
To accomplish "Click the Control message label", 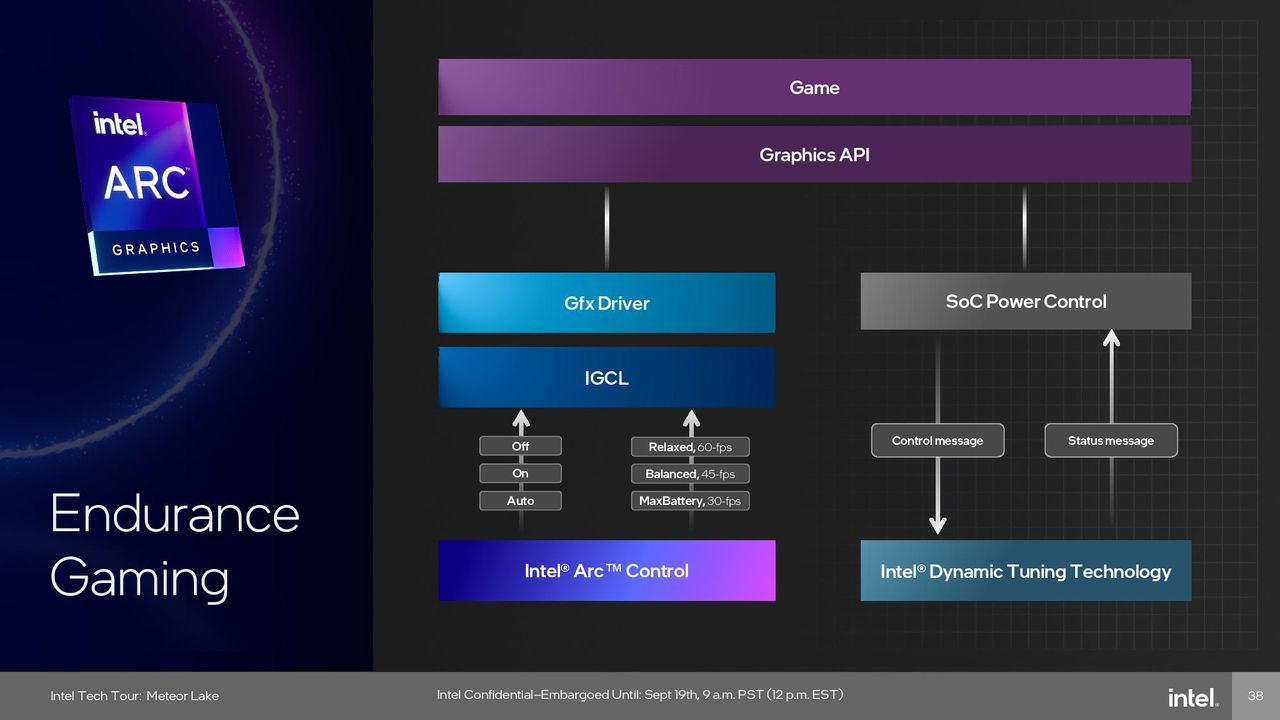I will tap(937, 440).
